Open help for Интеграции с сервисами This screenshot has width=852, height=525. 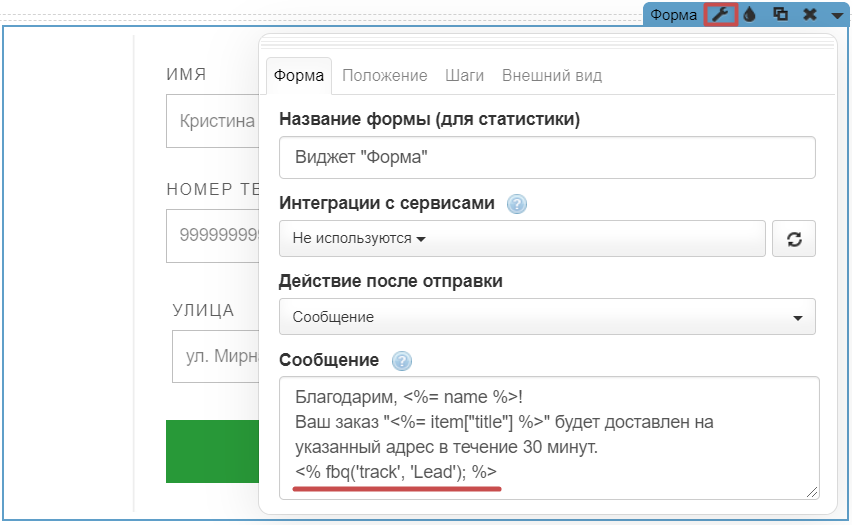pos(516,204)
